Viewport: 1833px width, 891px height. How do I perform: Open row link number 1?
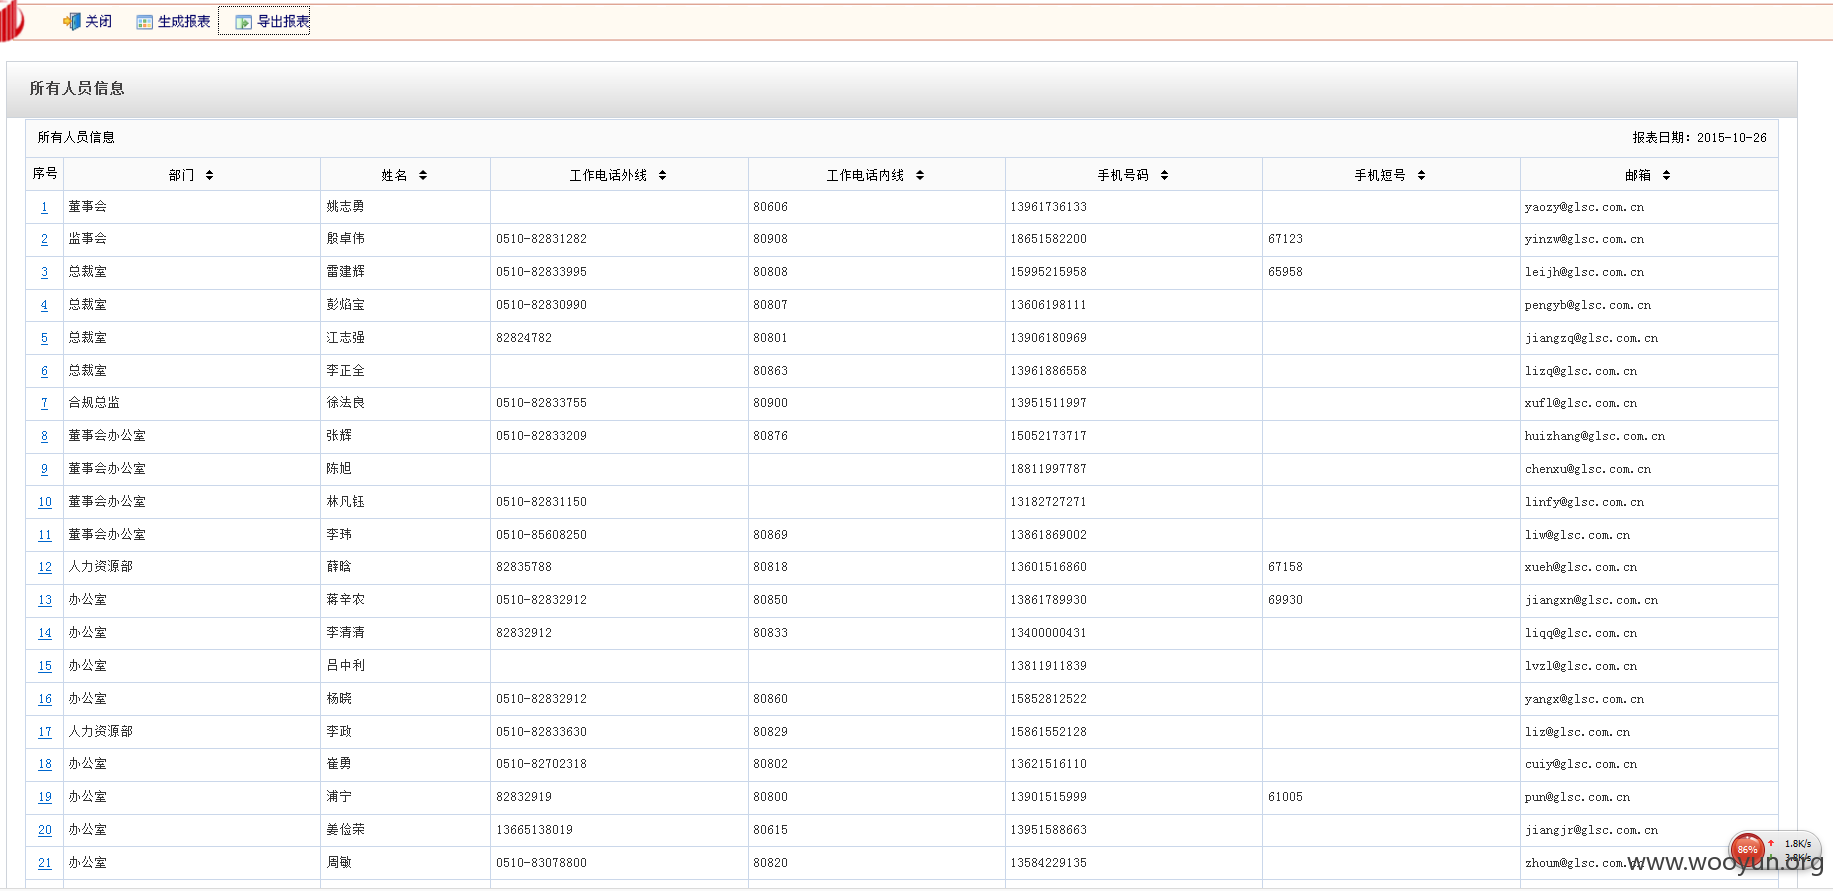pos(44,207)
